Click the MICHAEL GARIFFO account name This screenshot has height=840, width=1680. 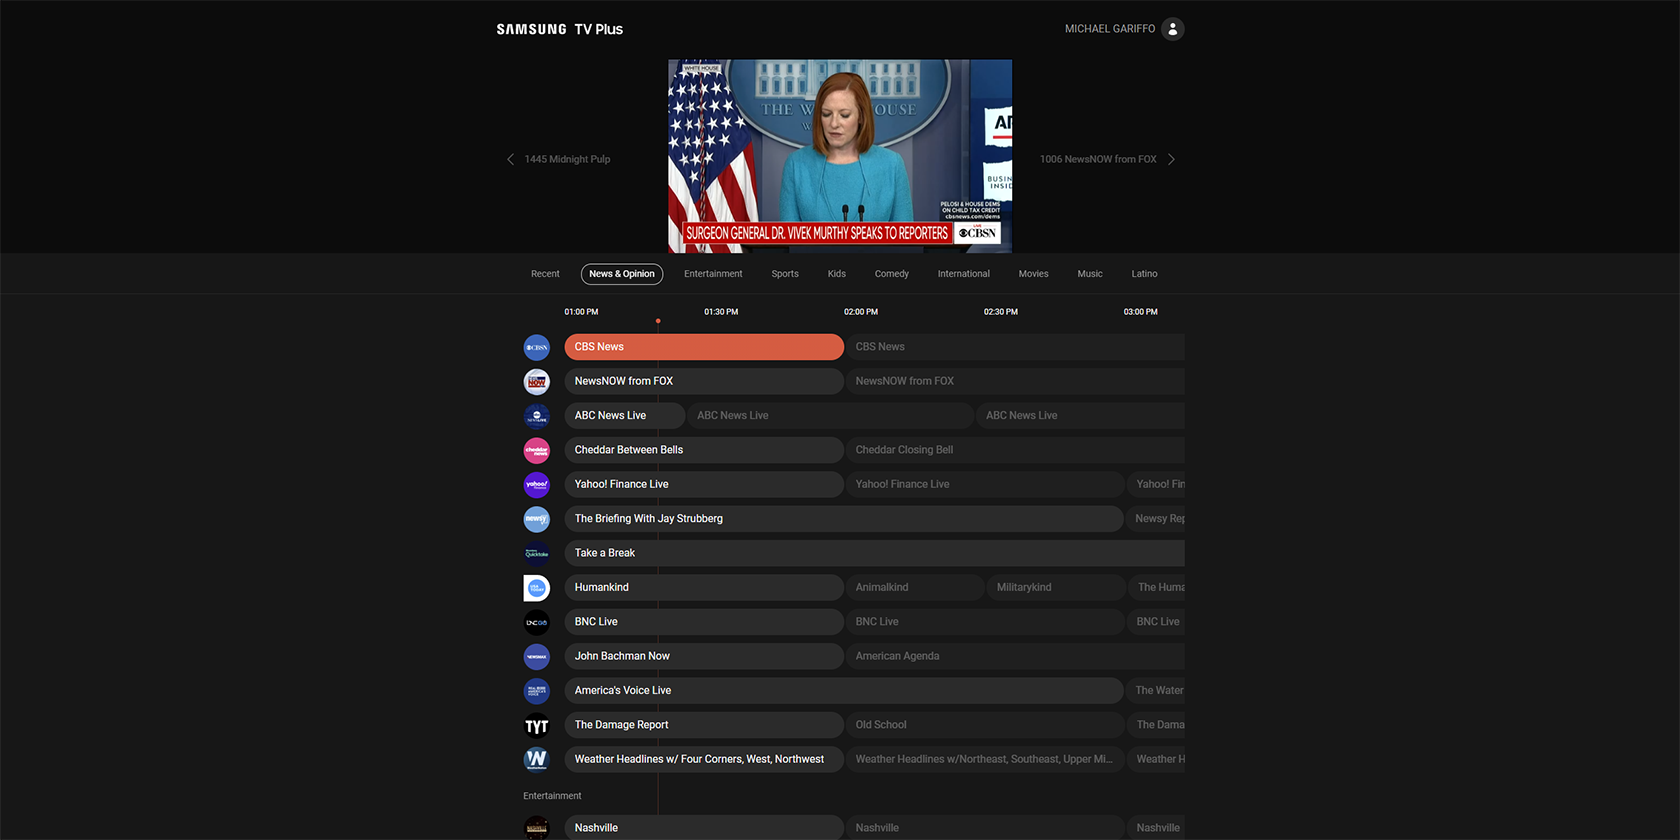[x=1110, y=29]
